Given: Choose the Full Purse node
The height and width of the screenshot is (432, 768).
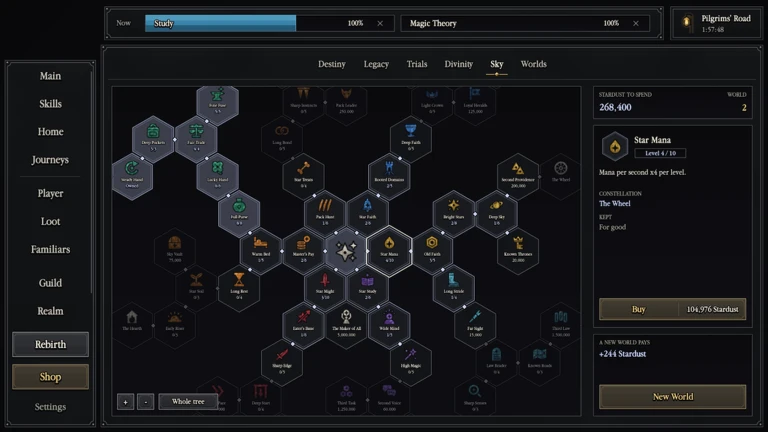Looking at the screenshot, I should (239, 214).
